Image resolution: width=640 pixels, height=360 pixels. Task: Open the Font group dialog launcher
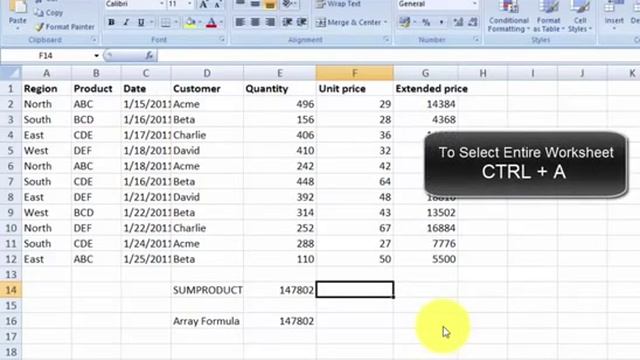pos(222,40)
